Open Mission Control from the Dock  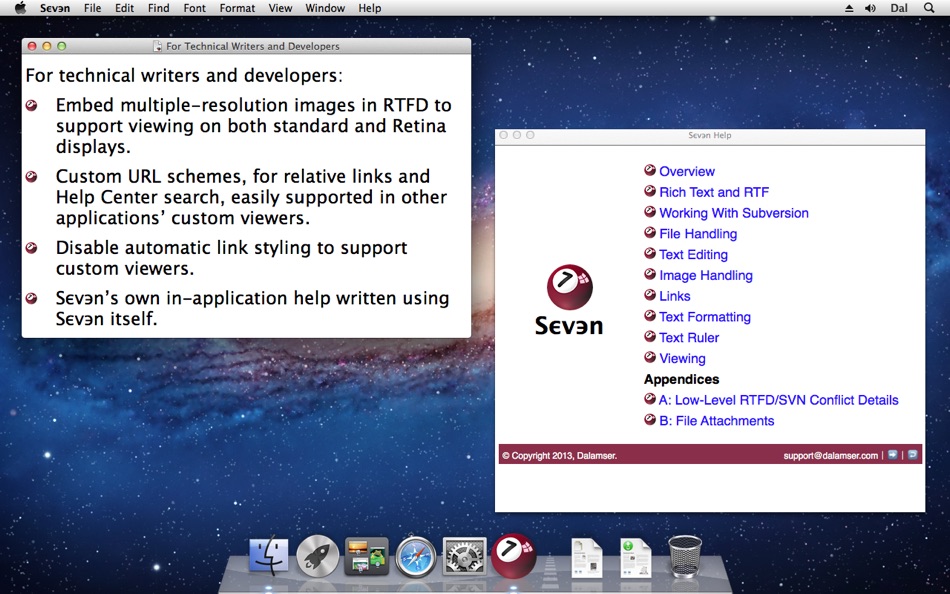[367, 555]
